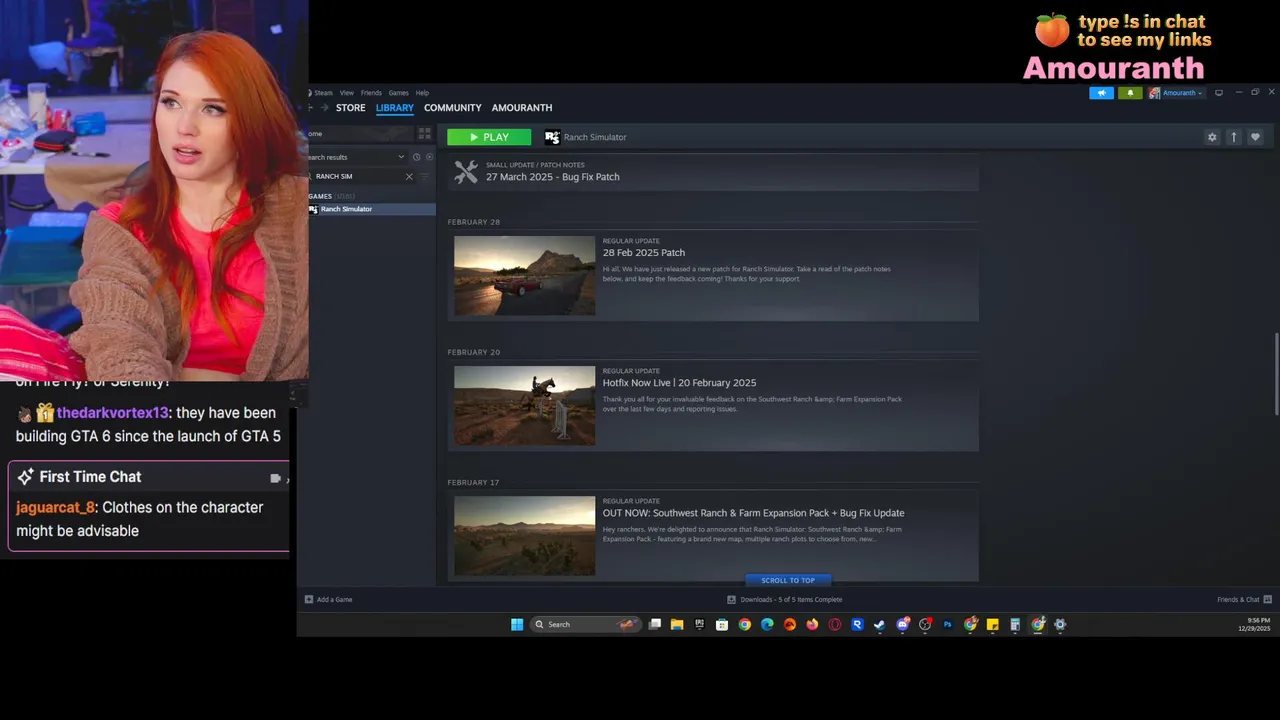Clear the RANCH SIM search text
1280x720 pixels.
(409, 177)
